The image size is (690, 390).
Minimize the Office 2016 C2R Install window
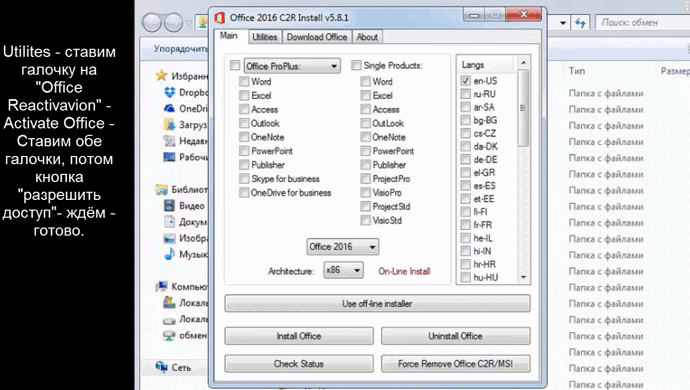[474, 15]
